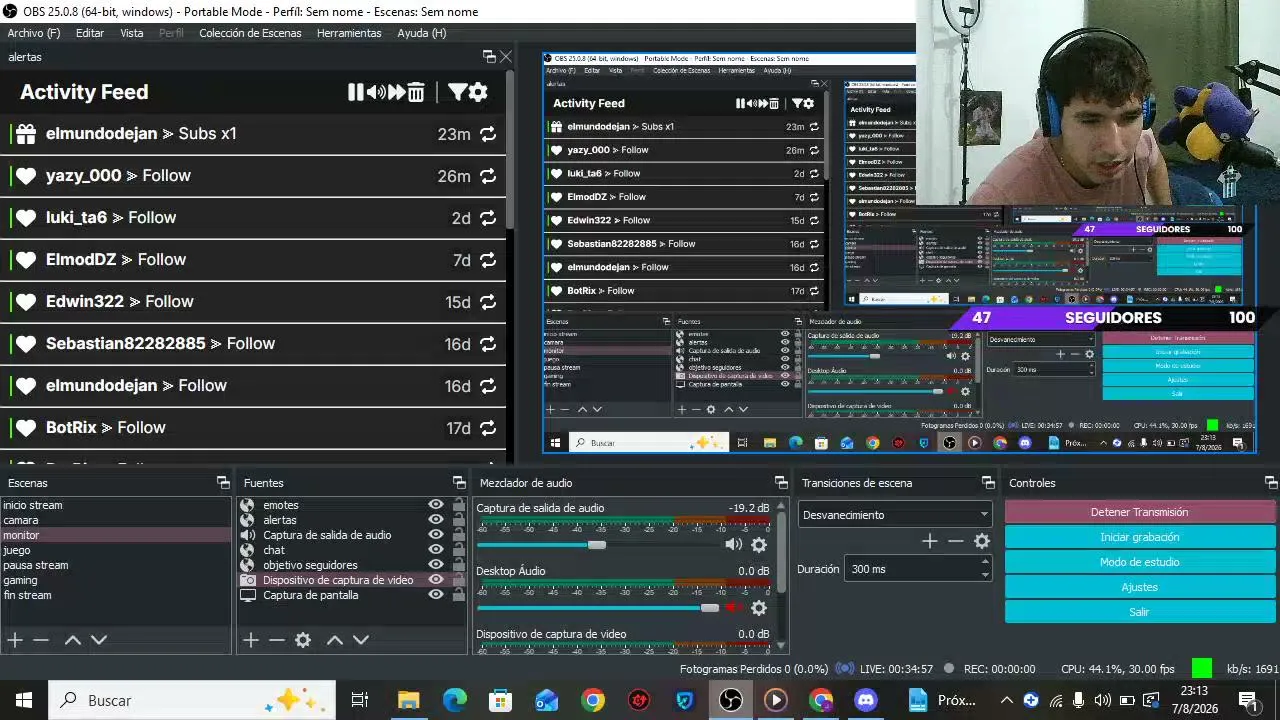Click the Salir button
The image size is (1280, 720).
pyautogui.click(x=1140, y=612)
